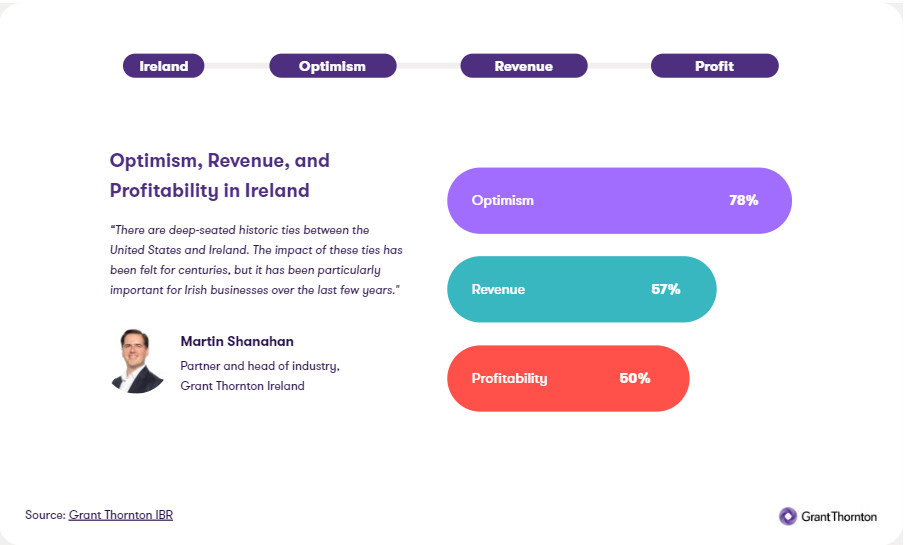Click the Martin Shanahan name text
905x545 pixels.
pos(237,341)
